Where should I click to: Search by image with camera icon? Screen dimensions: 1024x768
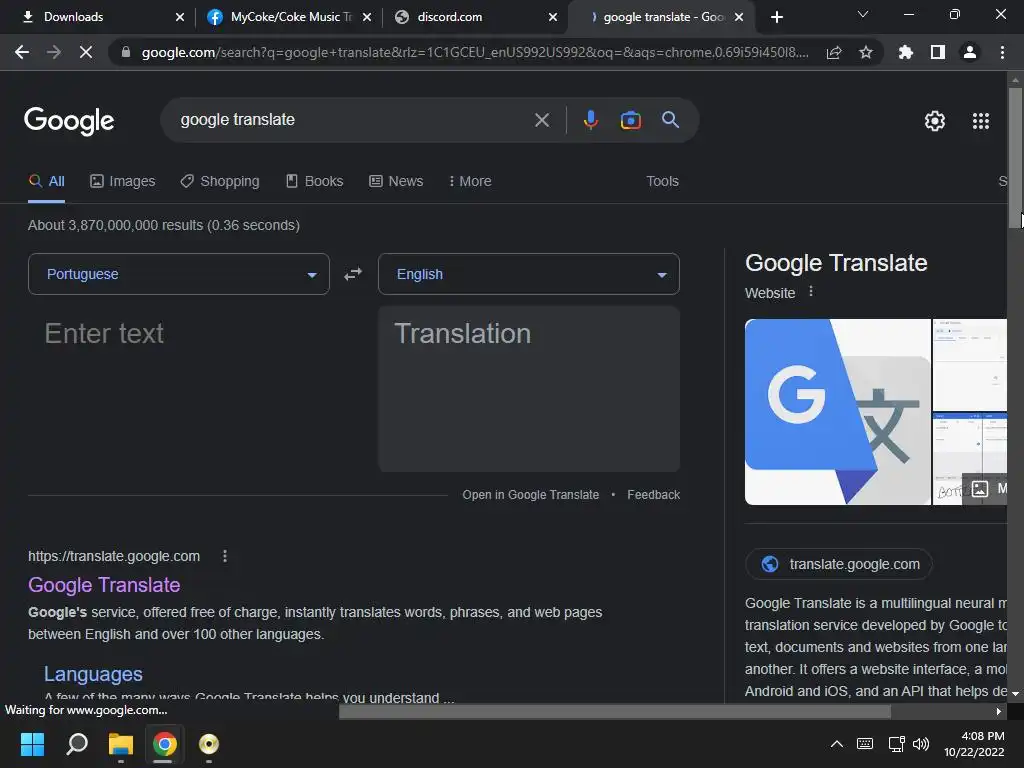coord(630,120)
